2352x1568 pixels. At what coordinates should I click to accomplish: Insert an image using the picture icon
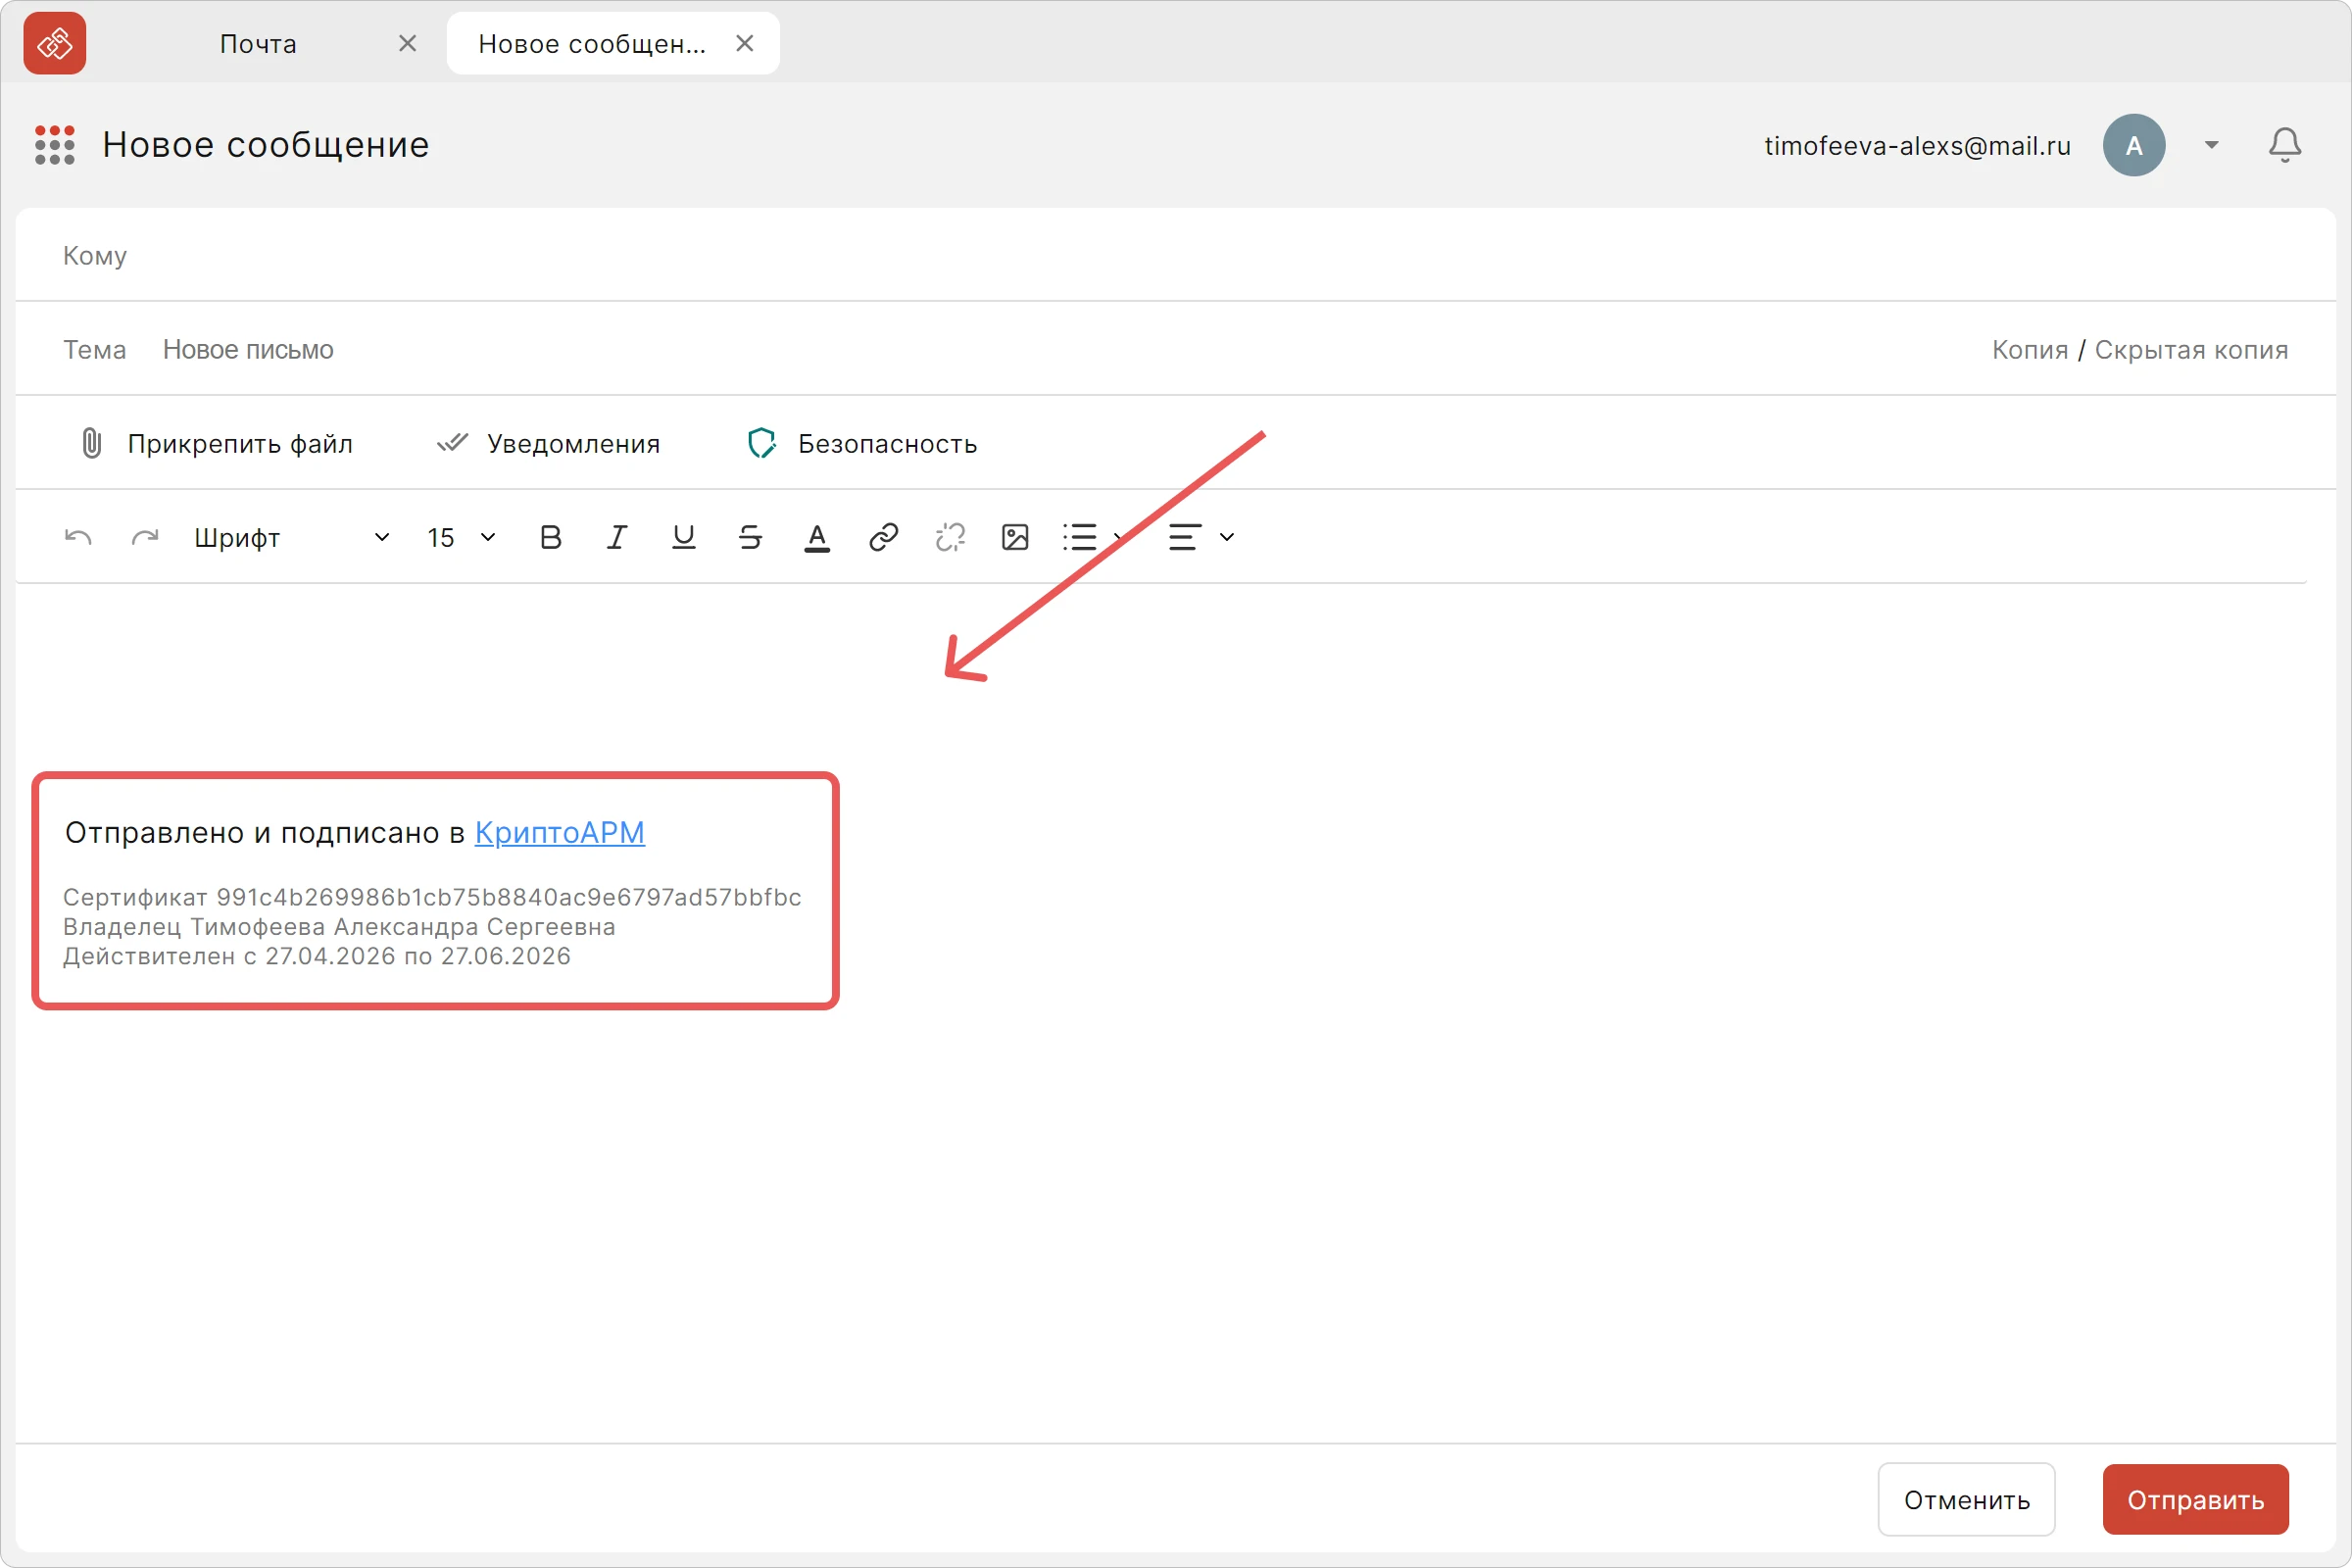[1015, 538]
